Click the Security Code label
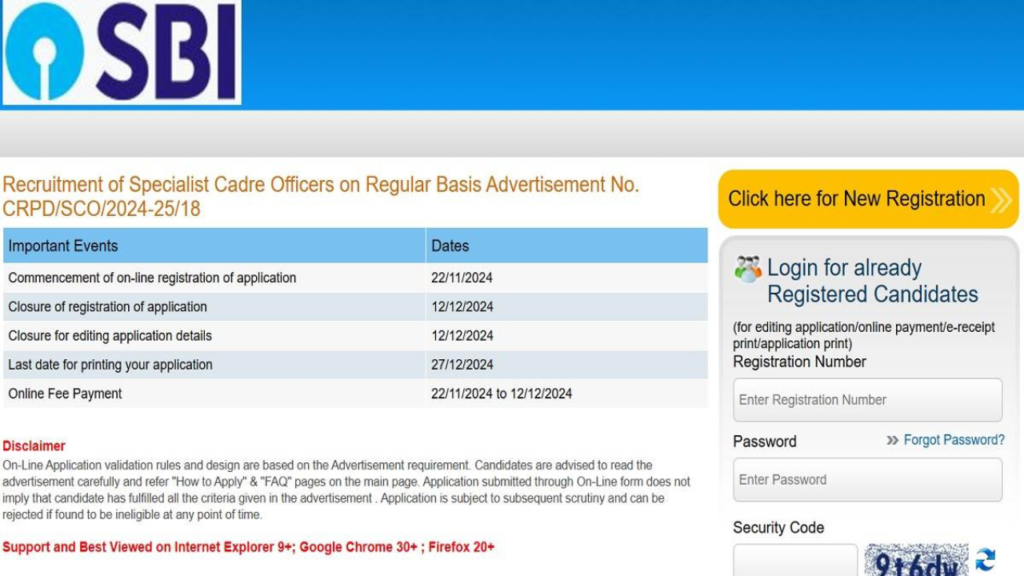 point(778,528)
